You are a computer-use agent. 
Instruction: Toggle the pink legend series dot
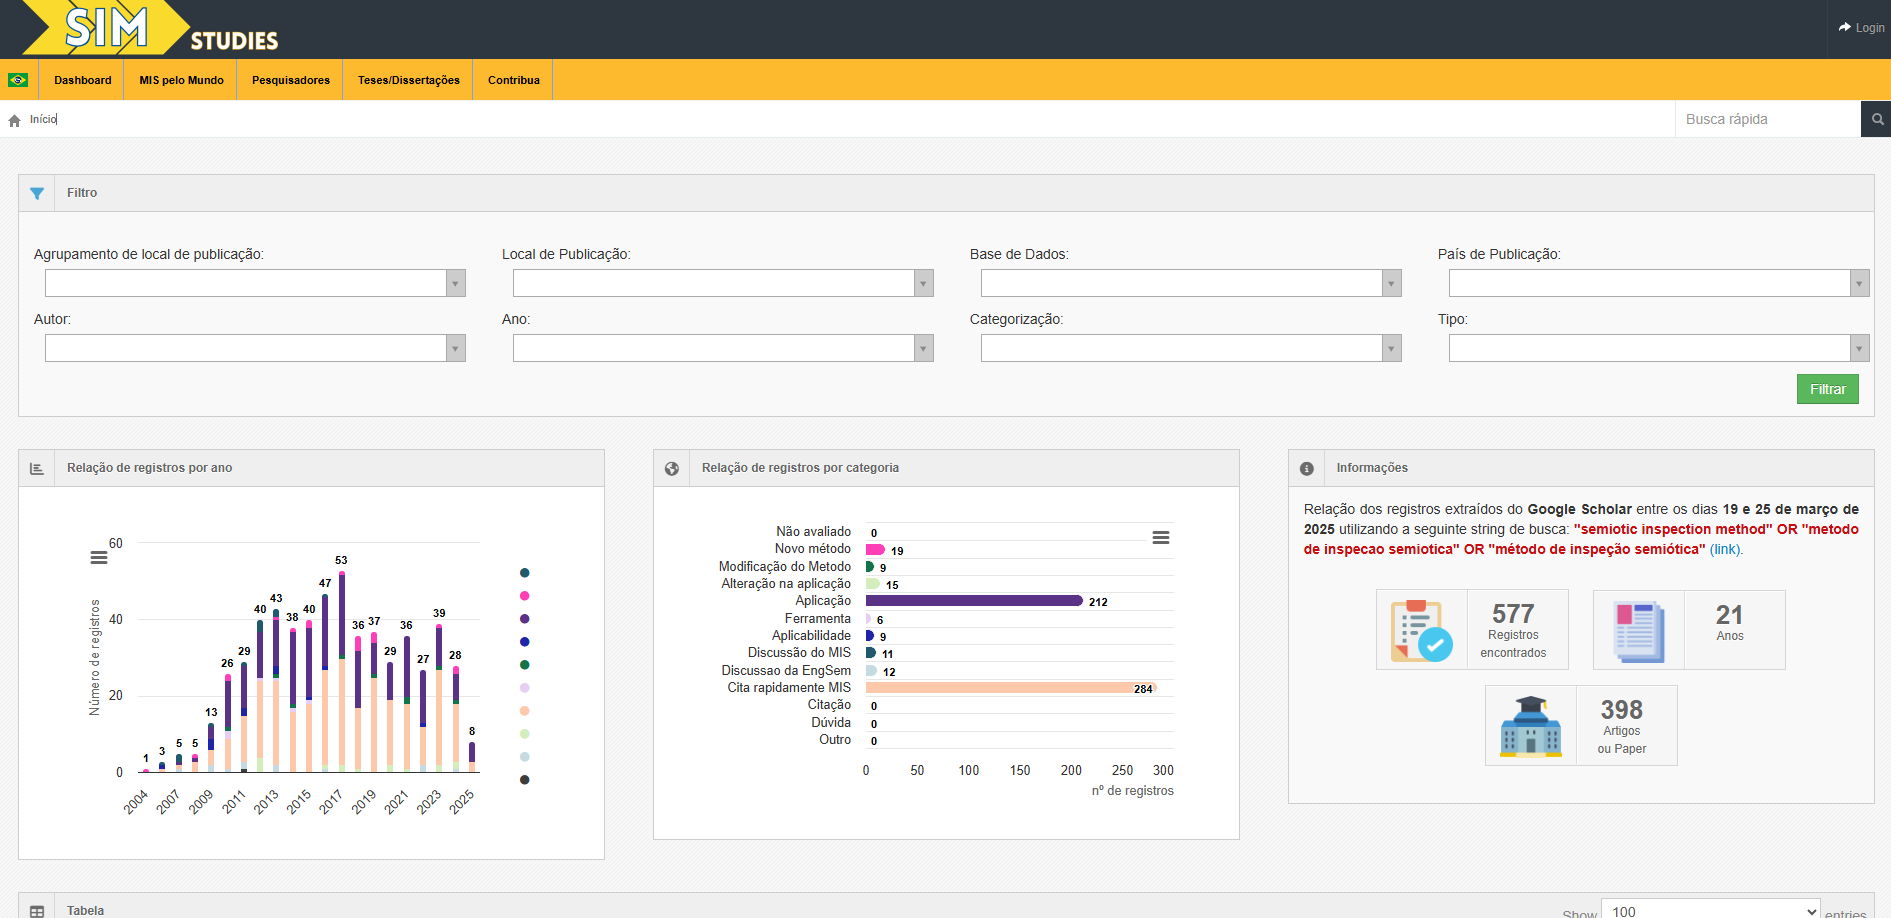pyautogui.click(x=524, y=596)
